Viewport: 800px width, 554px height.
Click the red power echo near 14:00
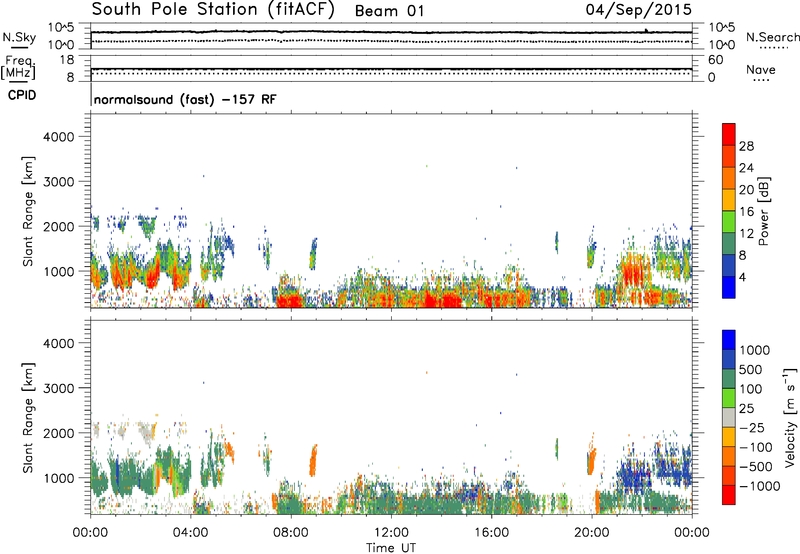pos(443,299)
